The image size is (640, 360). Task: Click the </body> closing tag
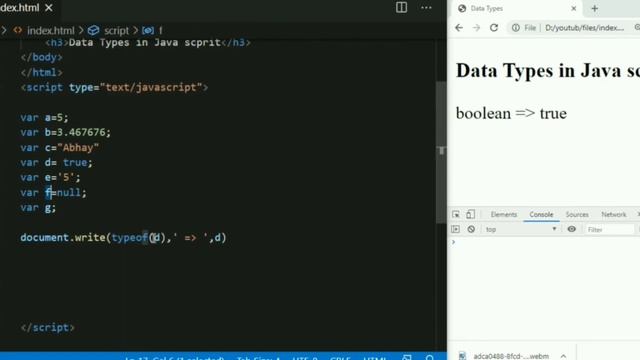[42, 57]
